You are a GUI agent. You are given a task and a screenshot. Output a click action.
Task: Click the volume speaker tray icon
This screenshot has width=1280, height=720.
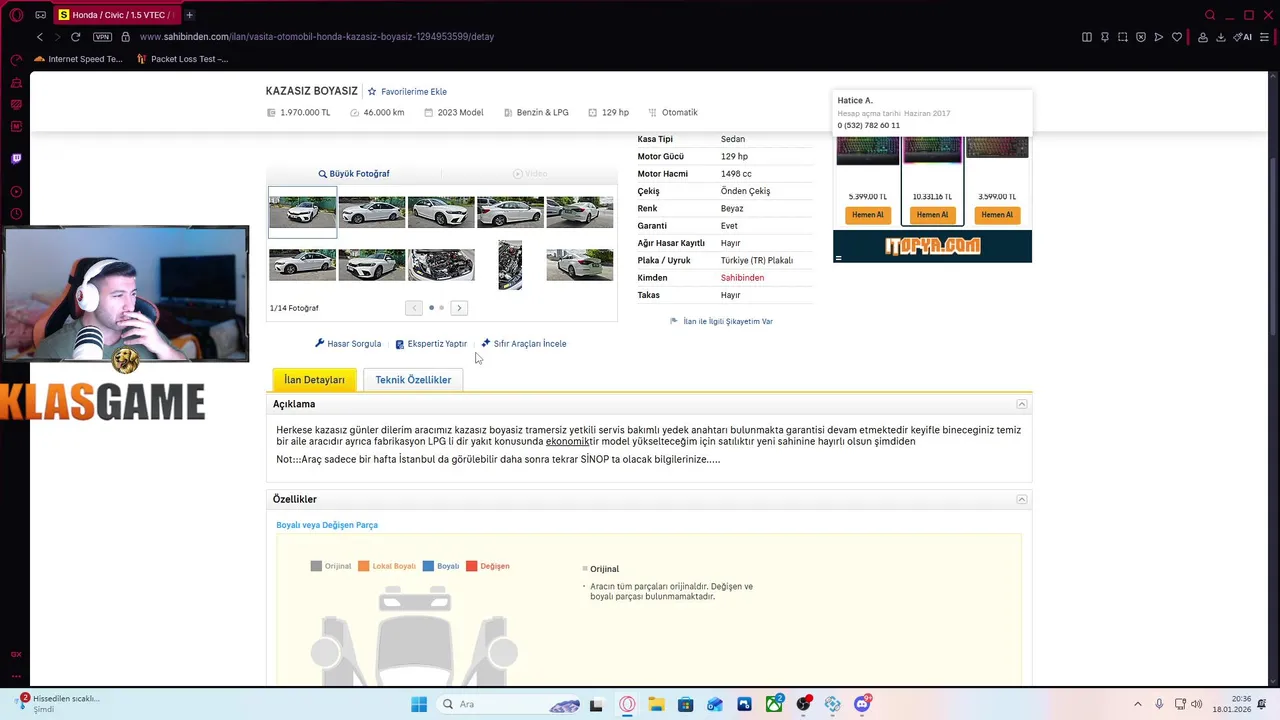pos(1197,705)
